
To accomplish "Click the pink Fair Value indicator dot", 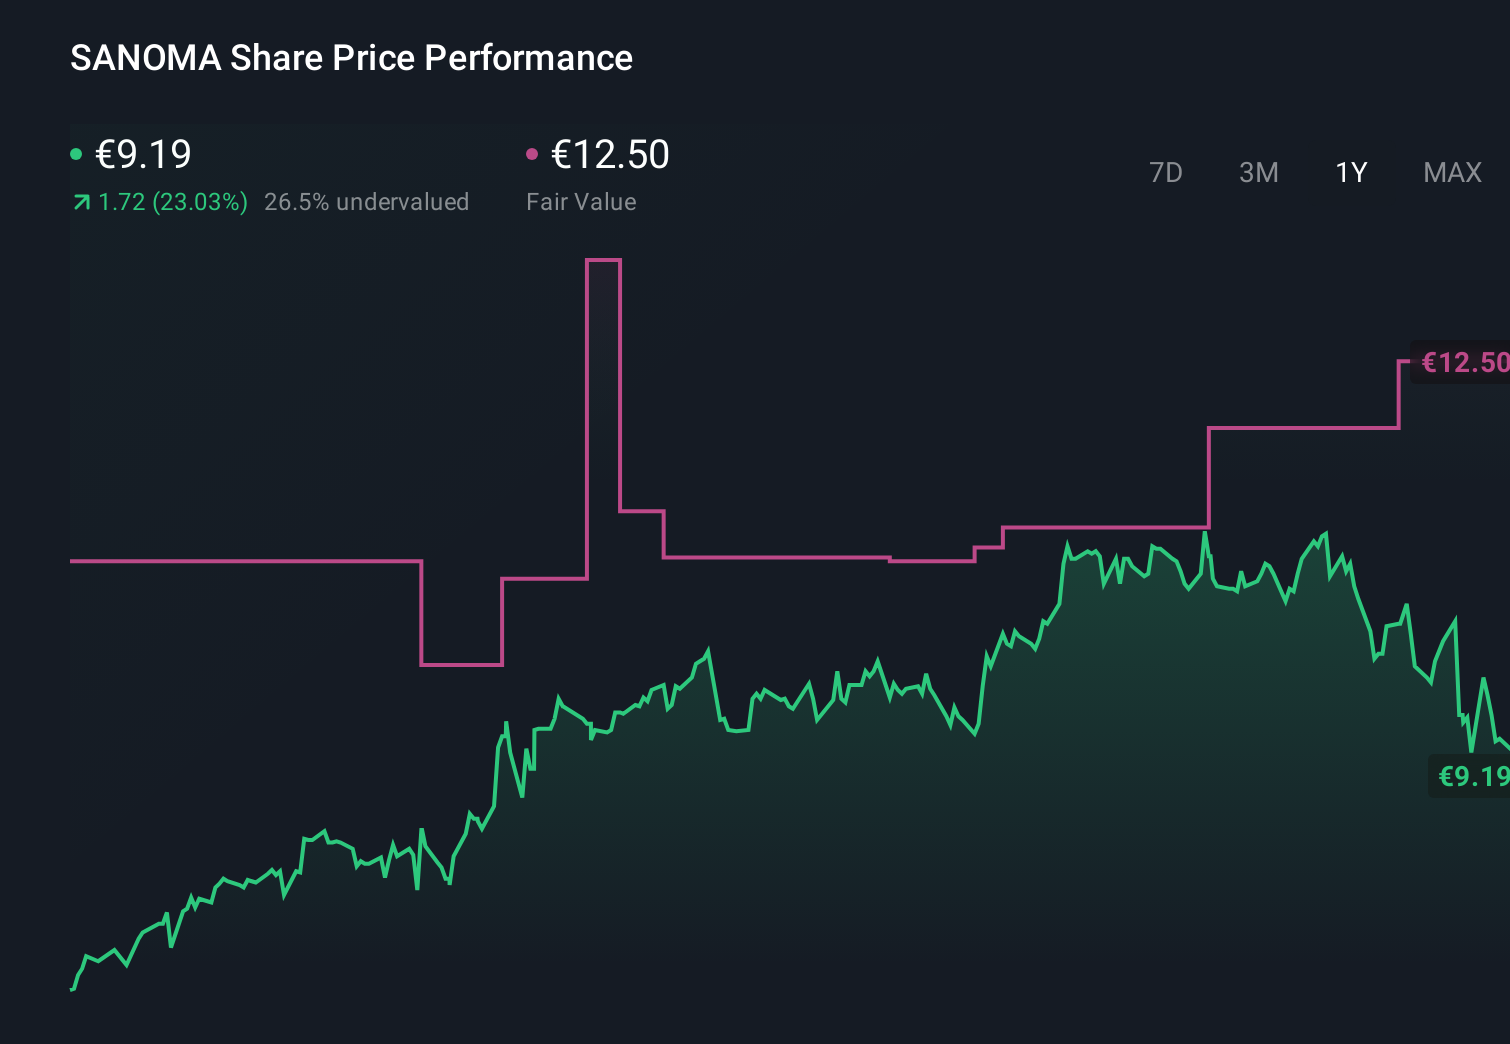I will pos(533,152).
